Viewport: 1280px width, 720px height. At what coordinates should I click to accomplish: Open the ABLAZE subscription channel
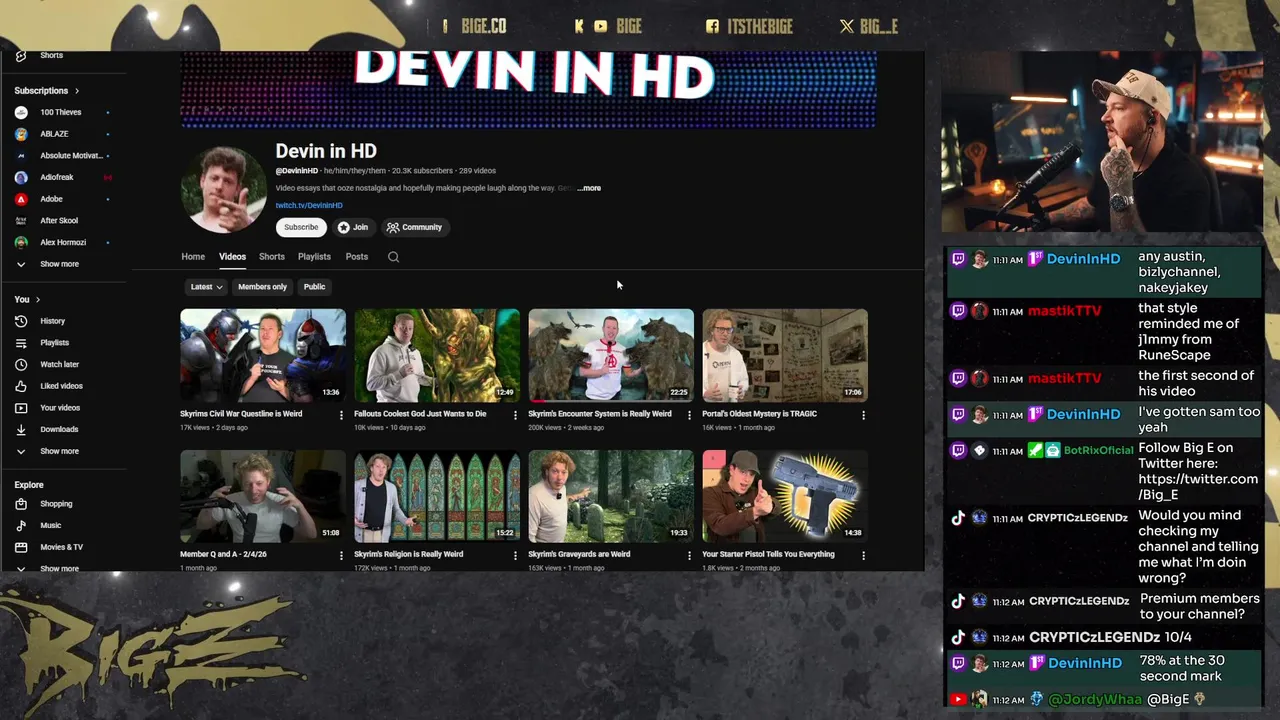[54, 134]
